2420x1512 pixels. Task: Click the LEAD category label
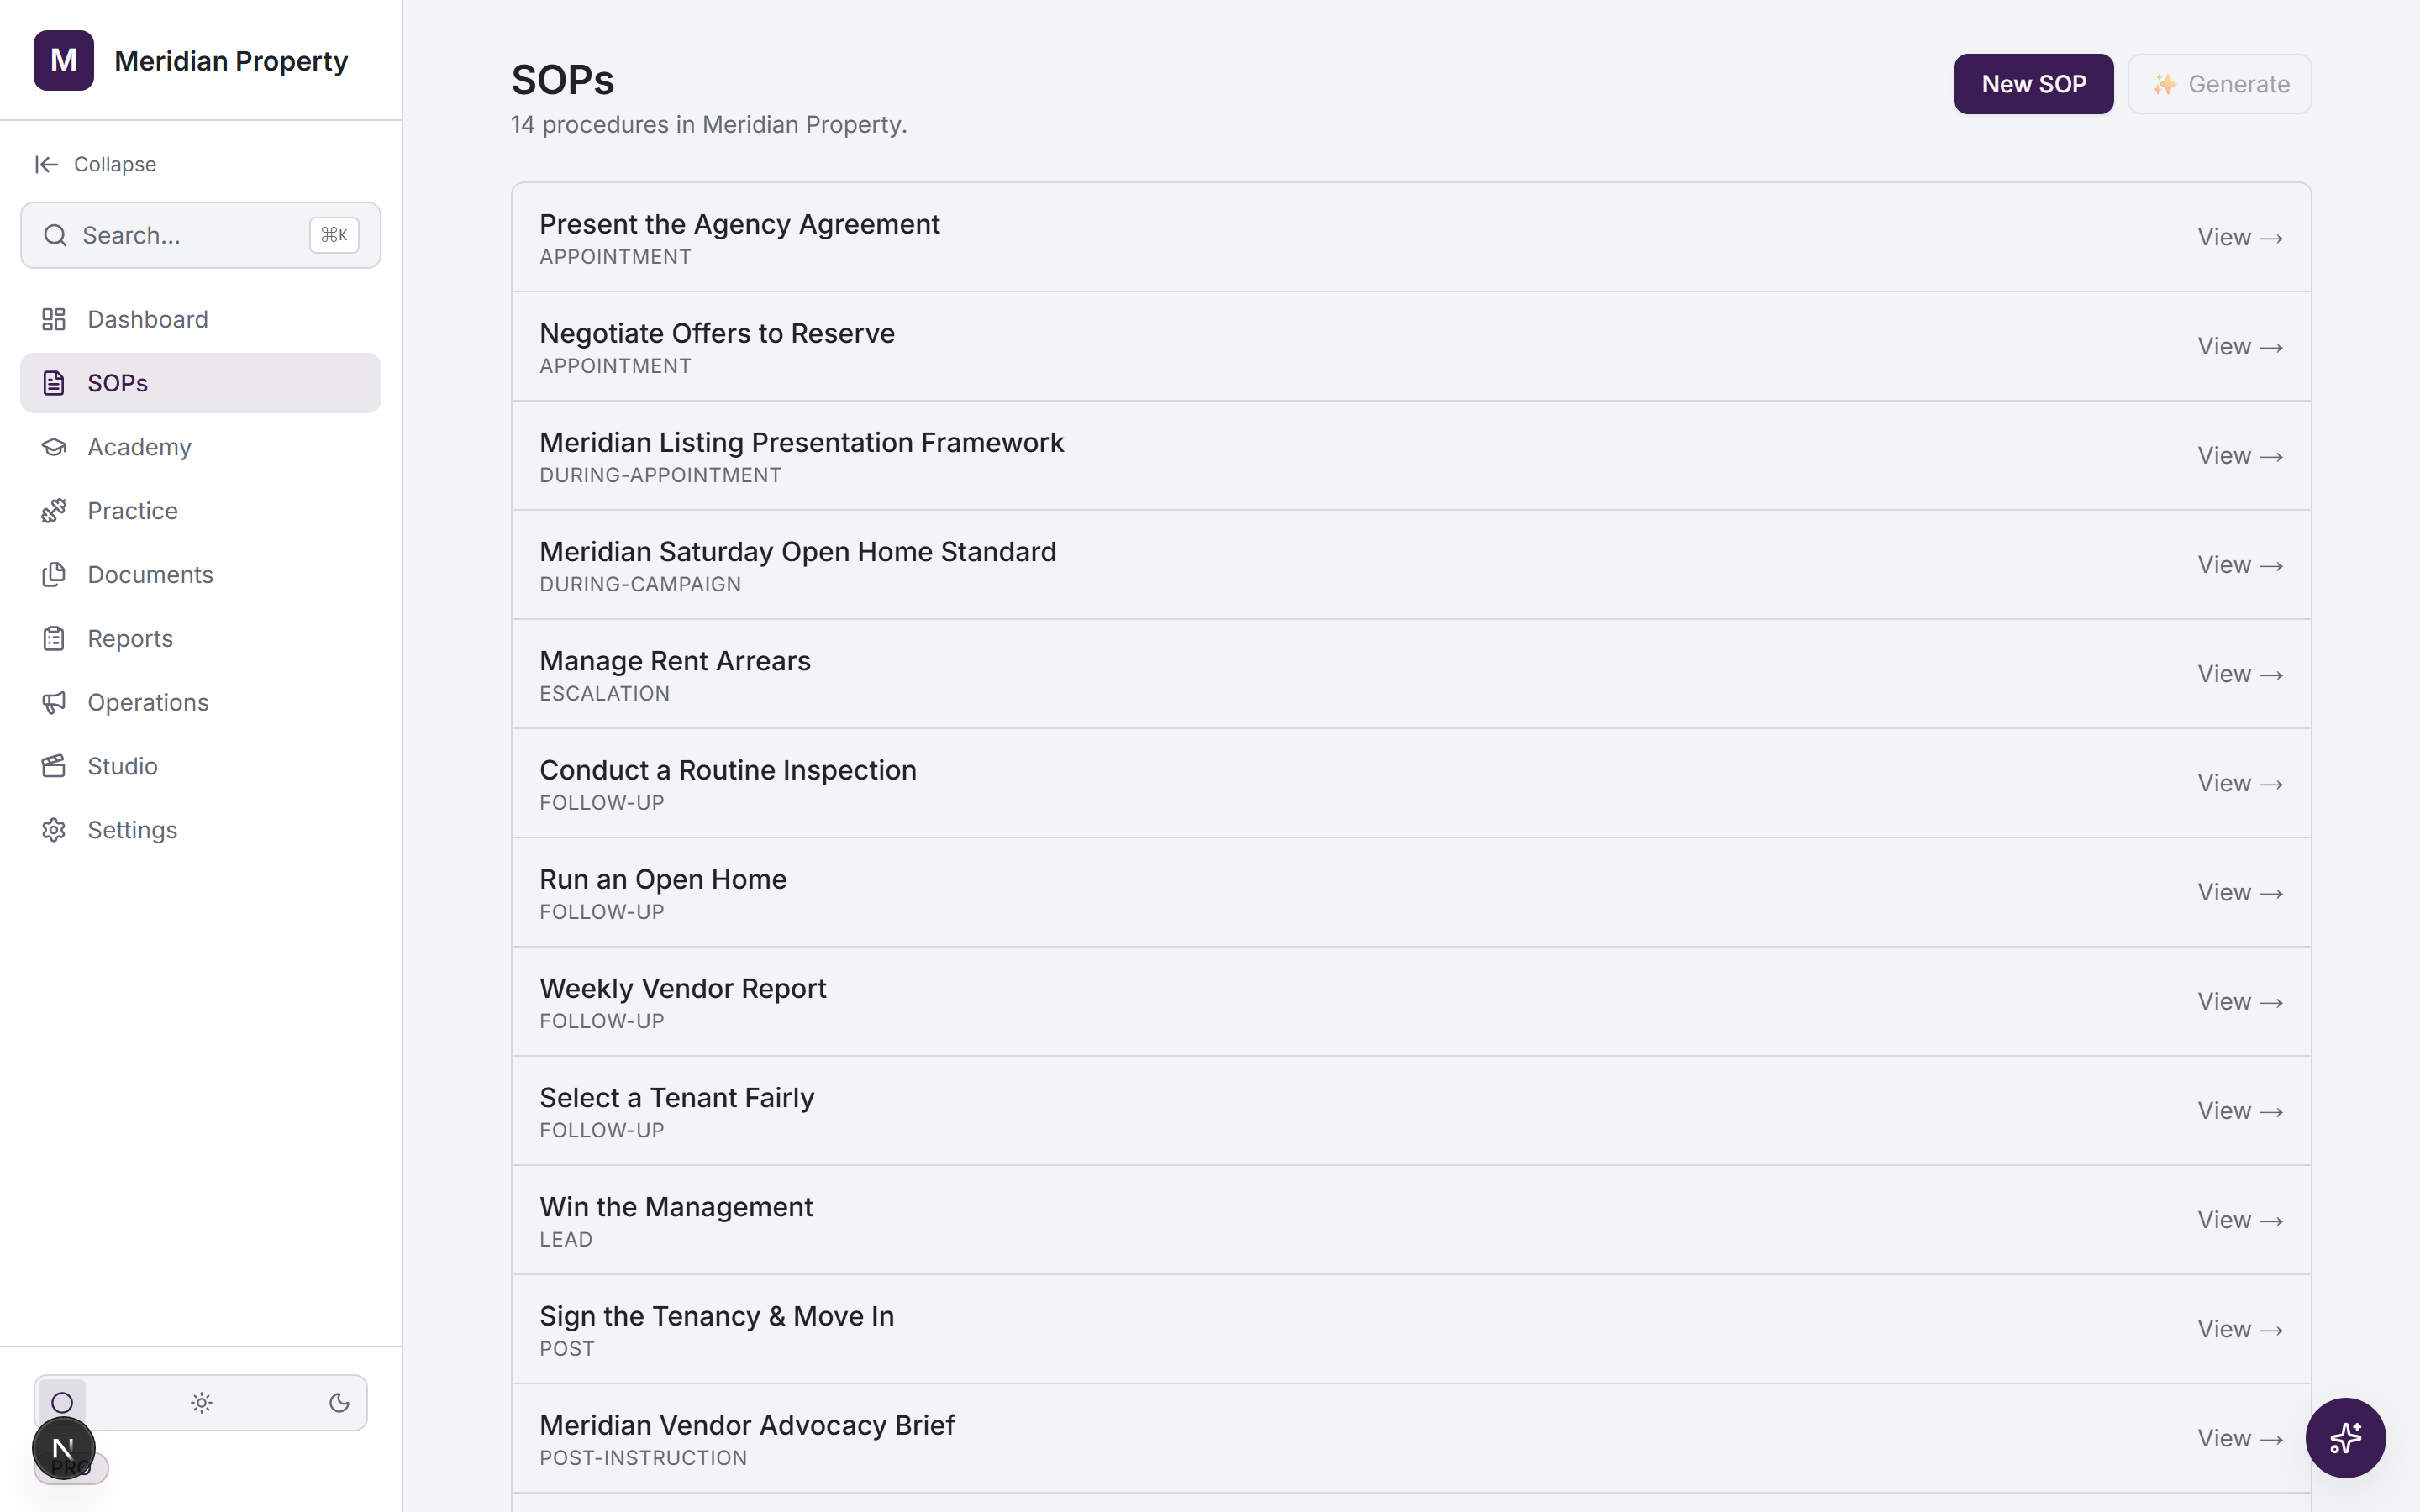click(566, 1239)
